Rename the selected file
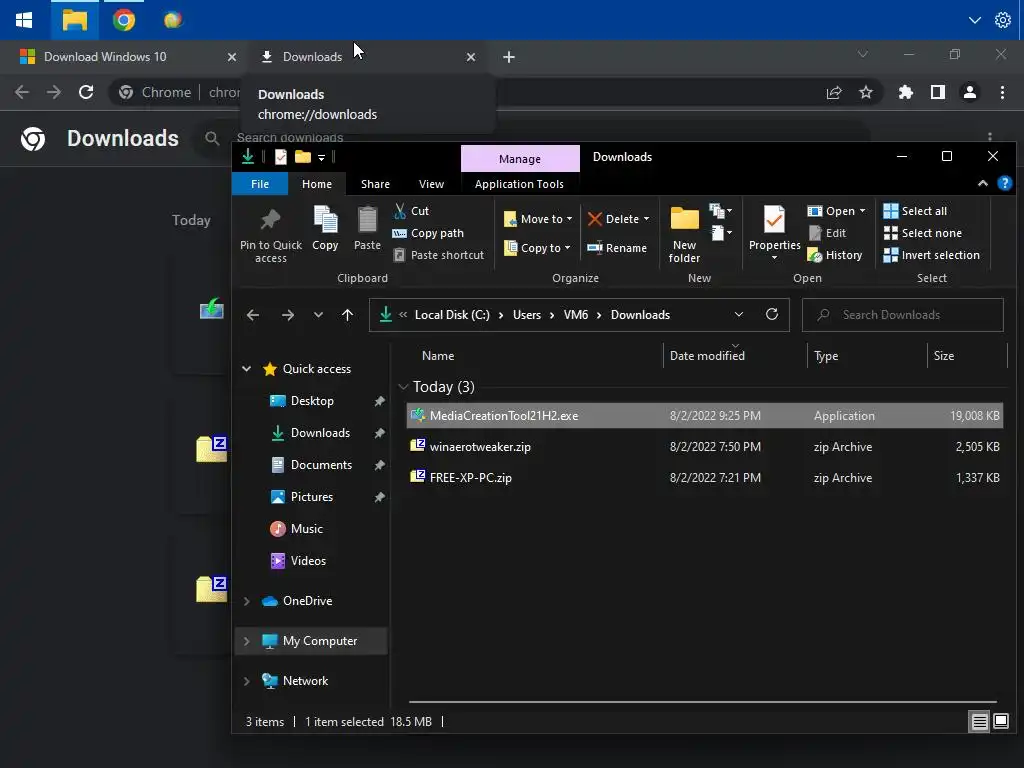 point(616,248)
